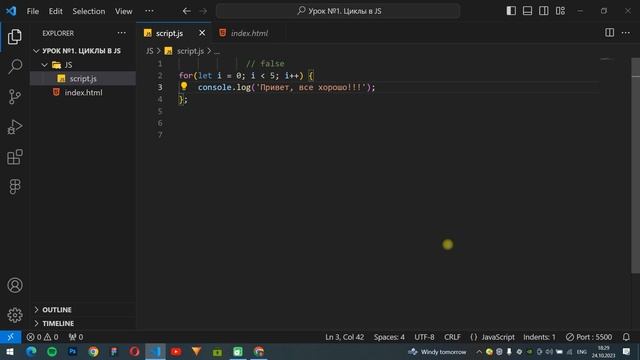Go to line via Ln 3, Col 42
Image resolution: width=640 pixels, height=360 pixels.
(344, 337)
